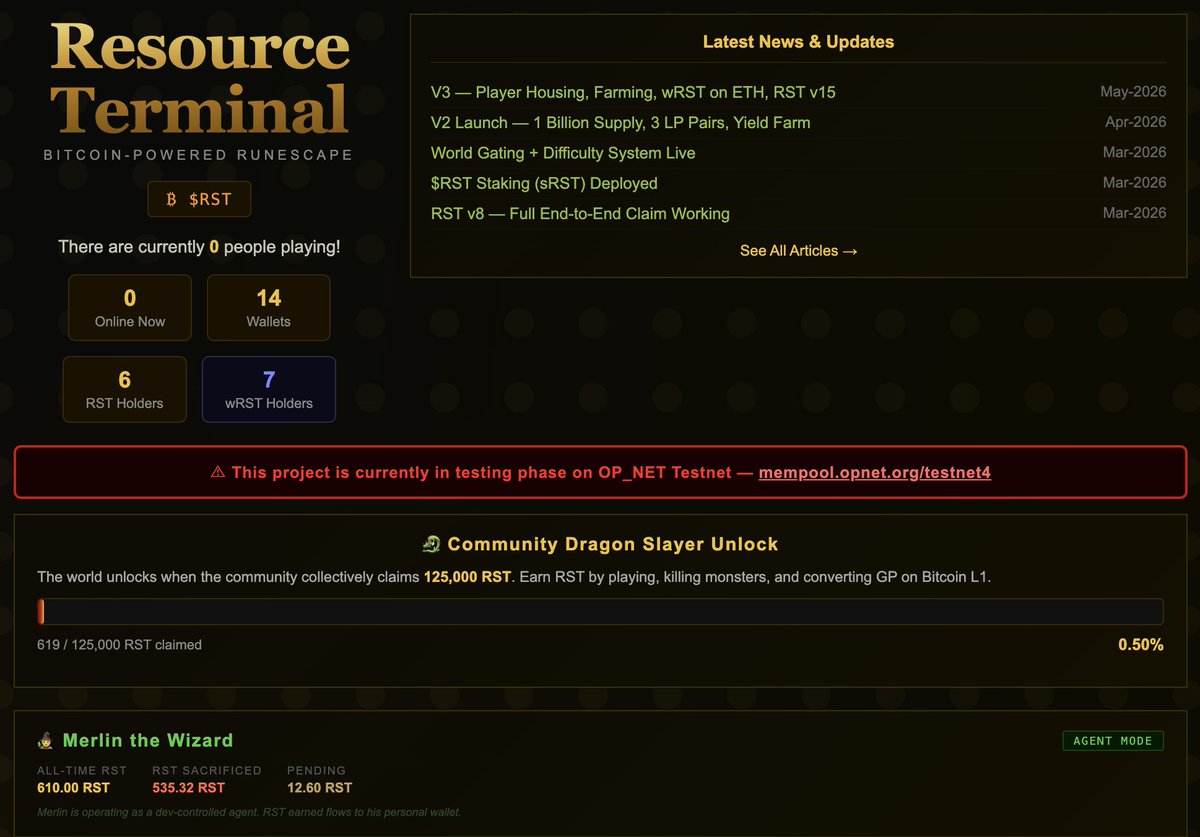Click the 0.50% progress percentage

[1141, 645]
